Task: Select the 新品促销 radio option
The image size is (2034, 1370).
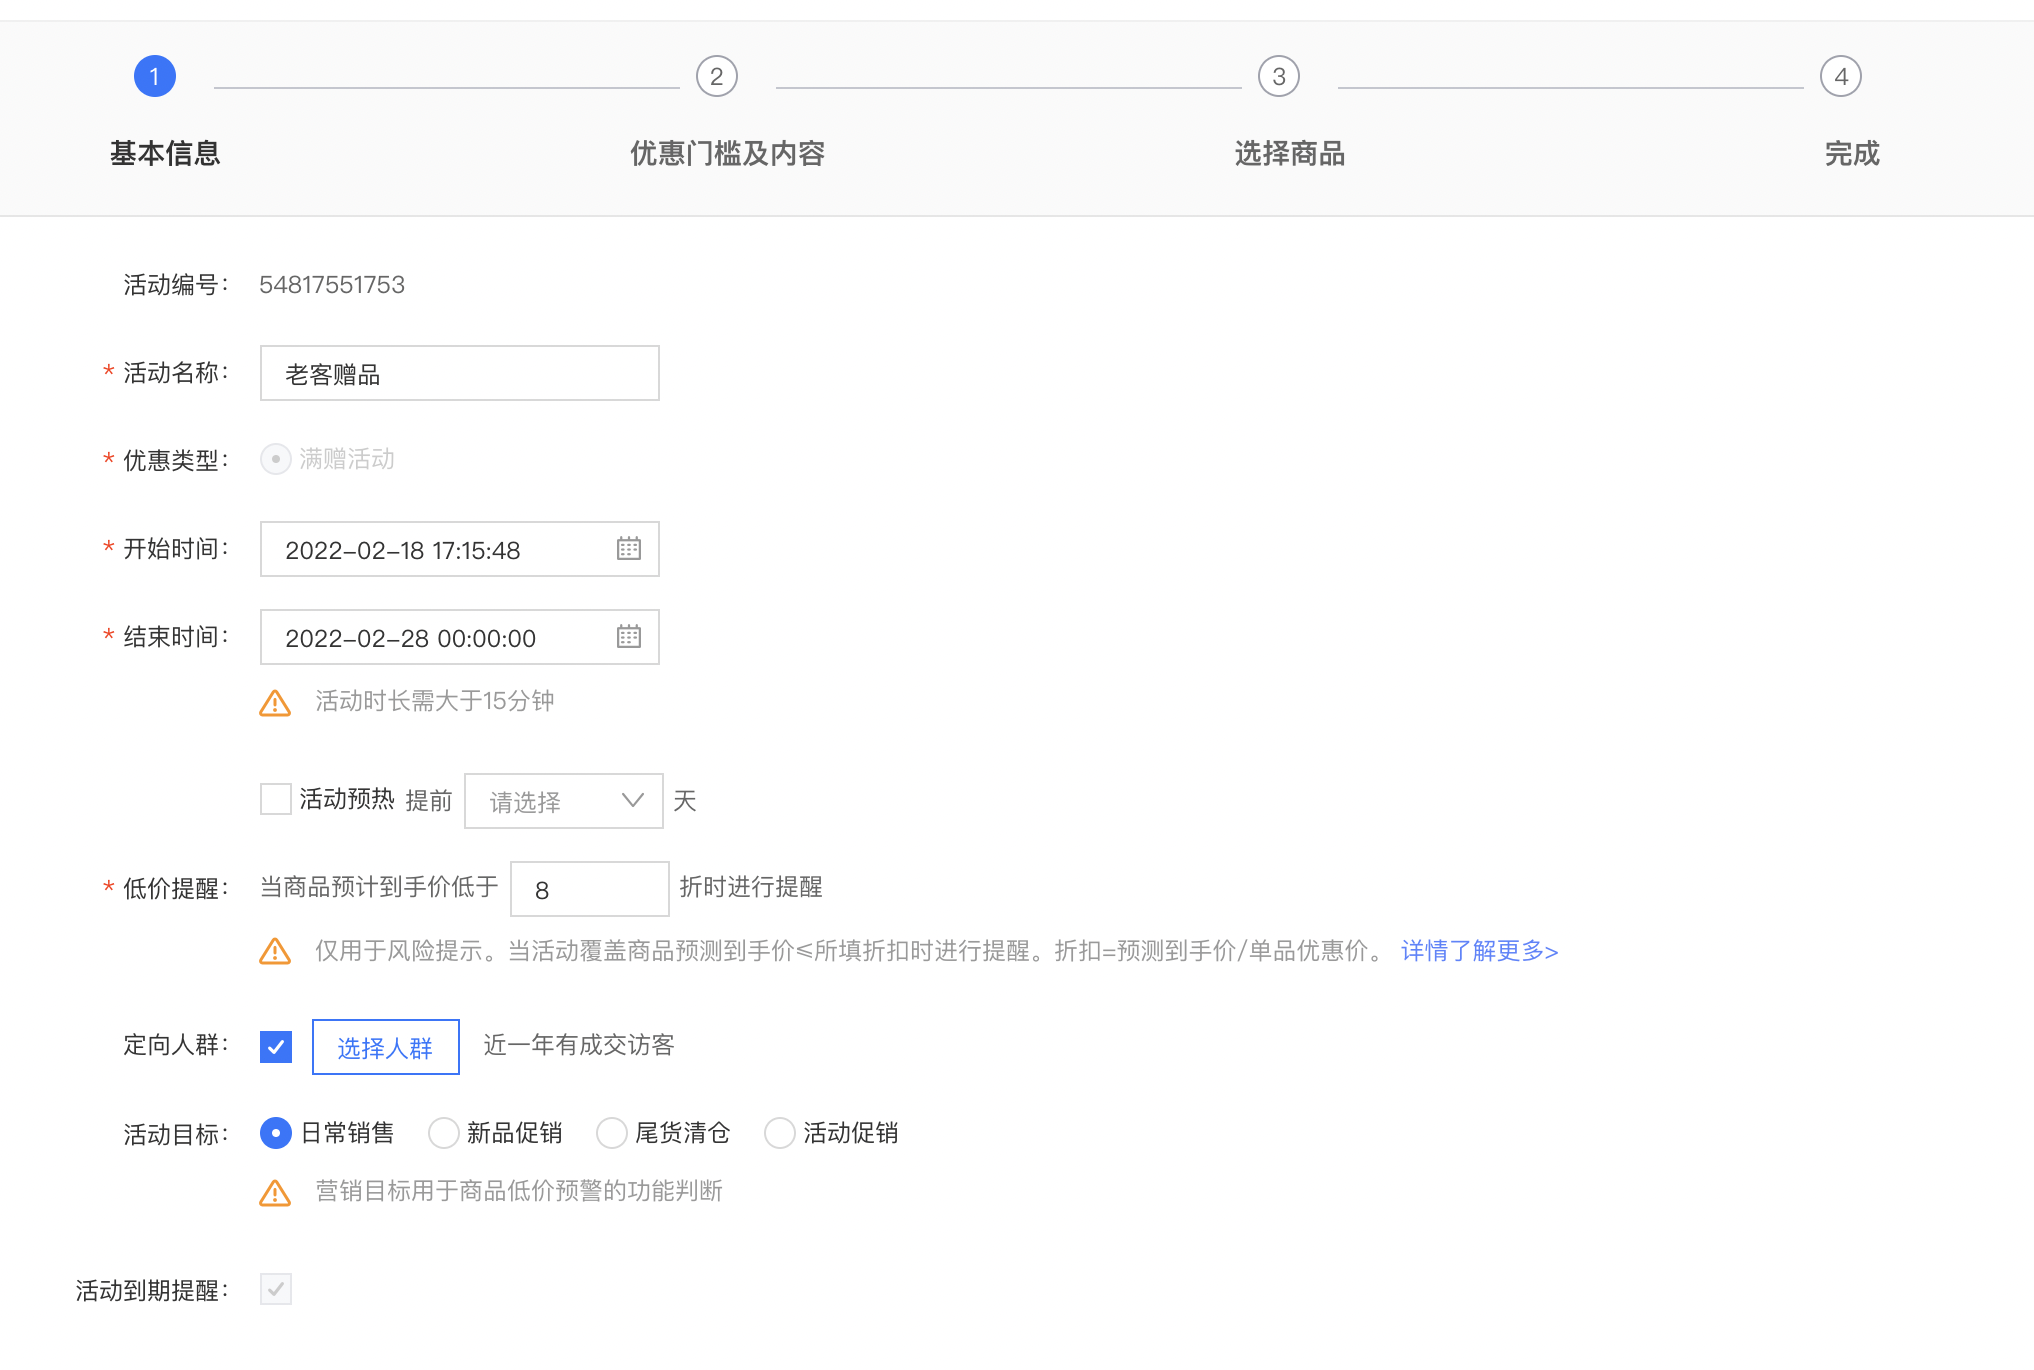Action: pyautogui.click(x=444, y=1133)
